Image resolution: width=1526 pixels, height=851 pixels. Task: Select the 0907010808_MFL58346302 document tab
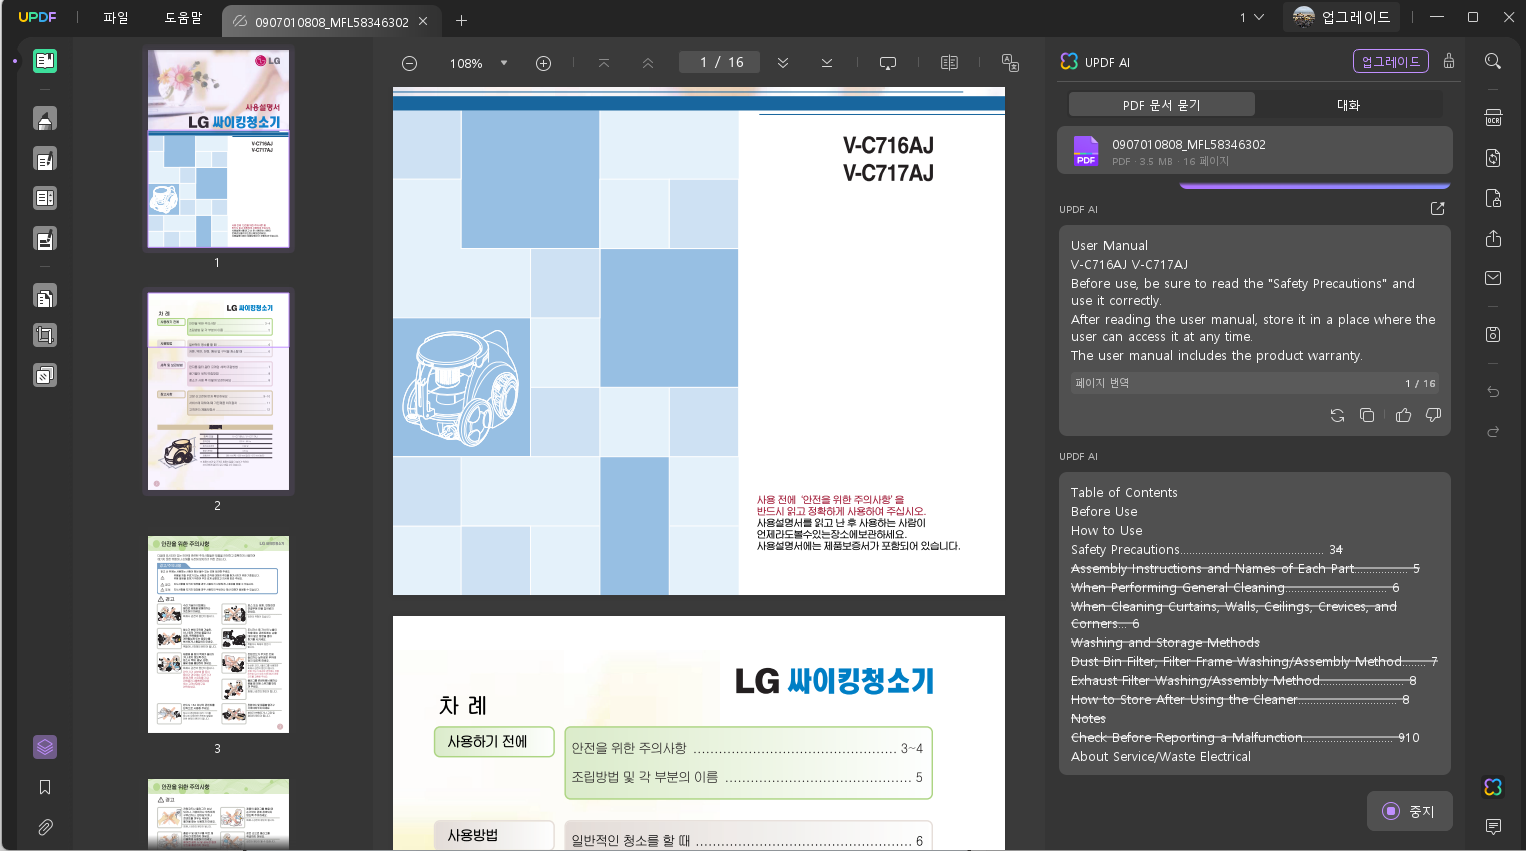[330, 21]
